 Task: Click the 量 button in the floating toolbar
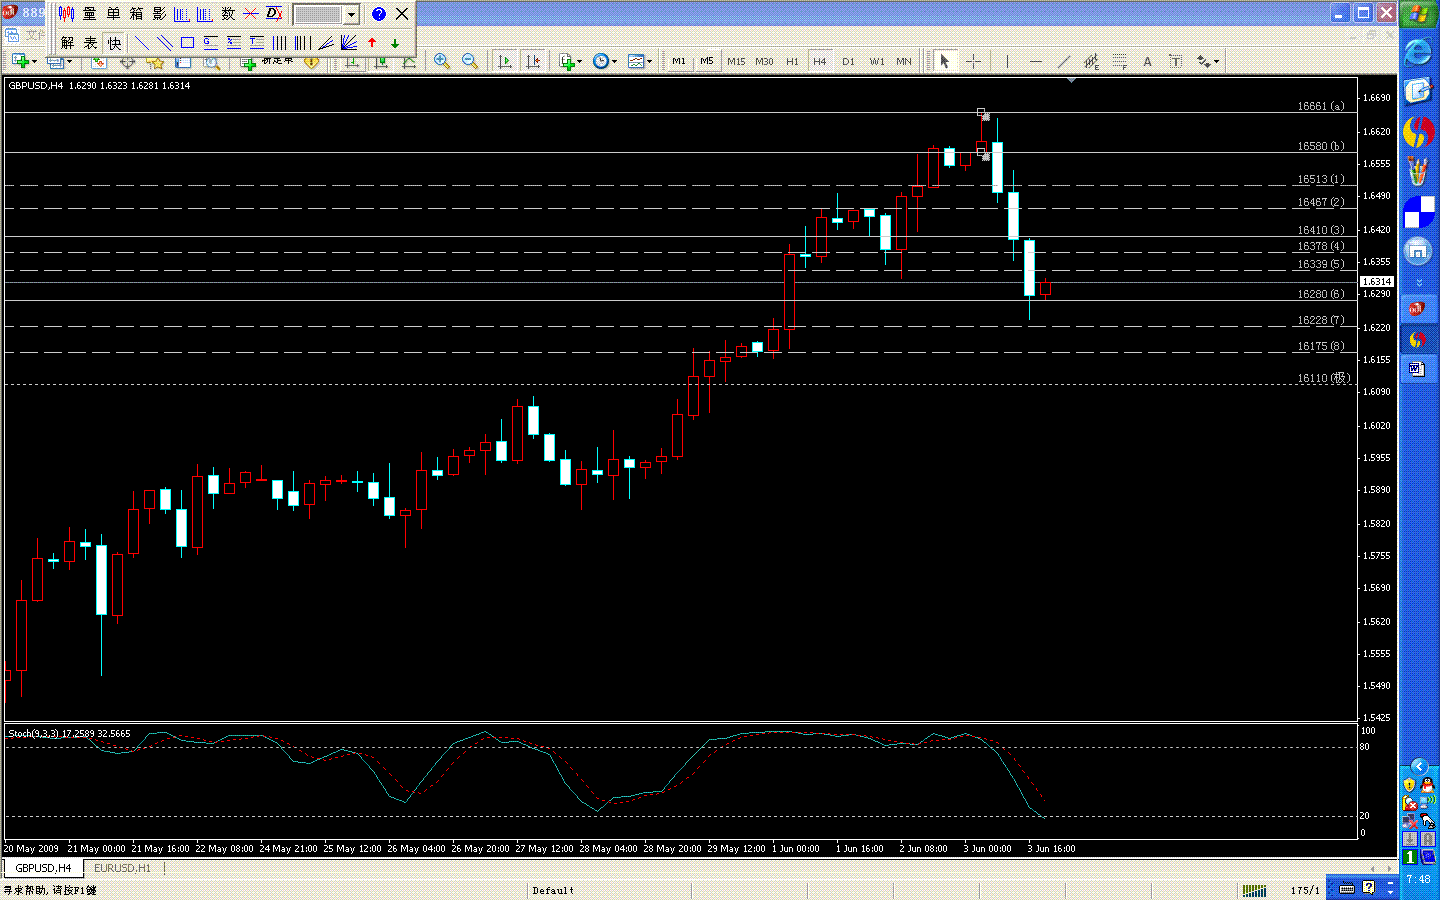click(90, 14)
